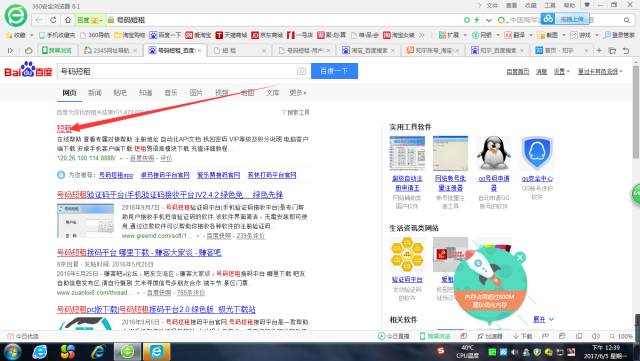
Task: Open the 极光下载站 result link
Action: click(156, 310)
